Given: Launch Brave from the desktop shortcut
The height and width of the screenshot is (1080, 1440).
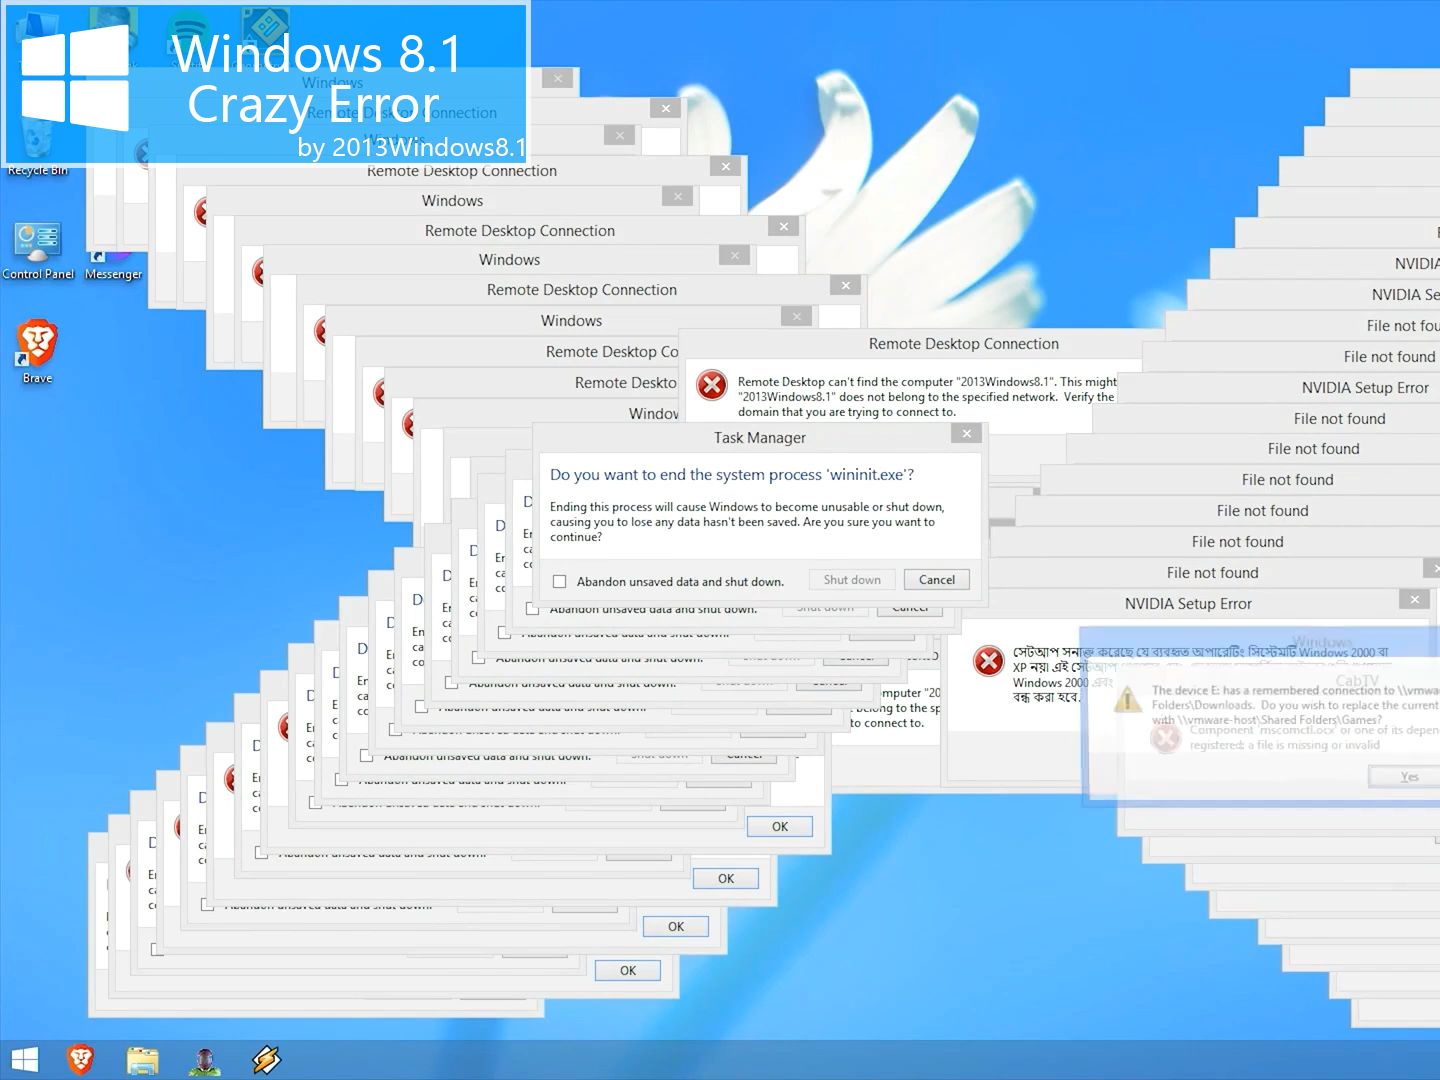Looking at the screenshot, I should click(x=37, y=352).
